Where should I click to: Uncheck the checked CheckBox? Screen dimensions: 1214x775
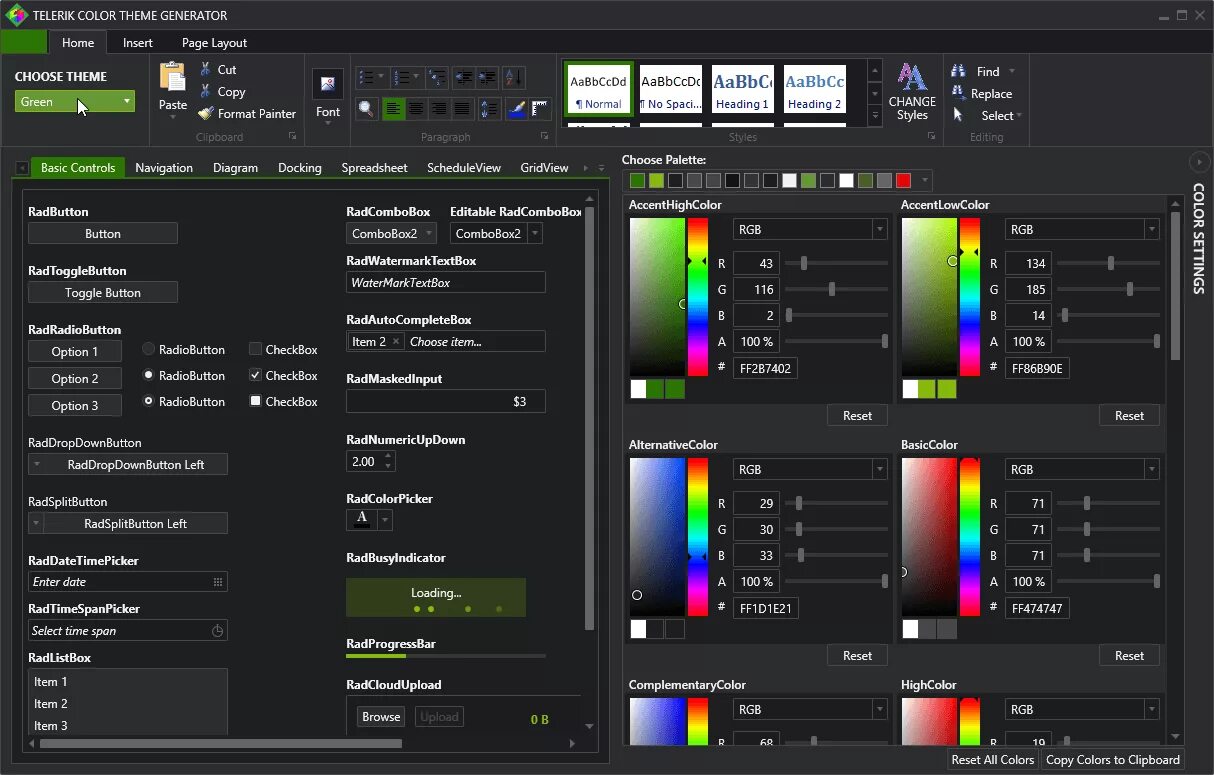point(255,375)
